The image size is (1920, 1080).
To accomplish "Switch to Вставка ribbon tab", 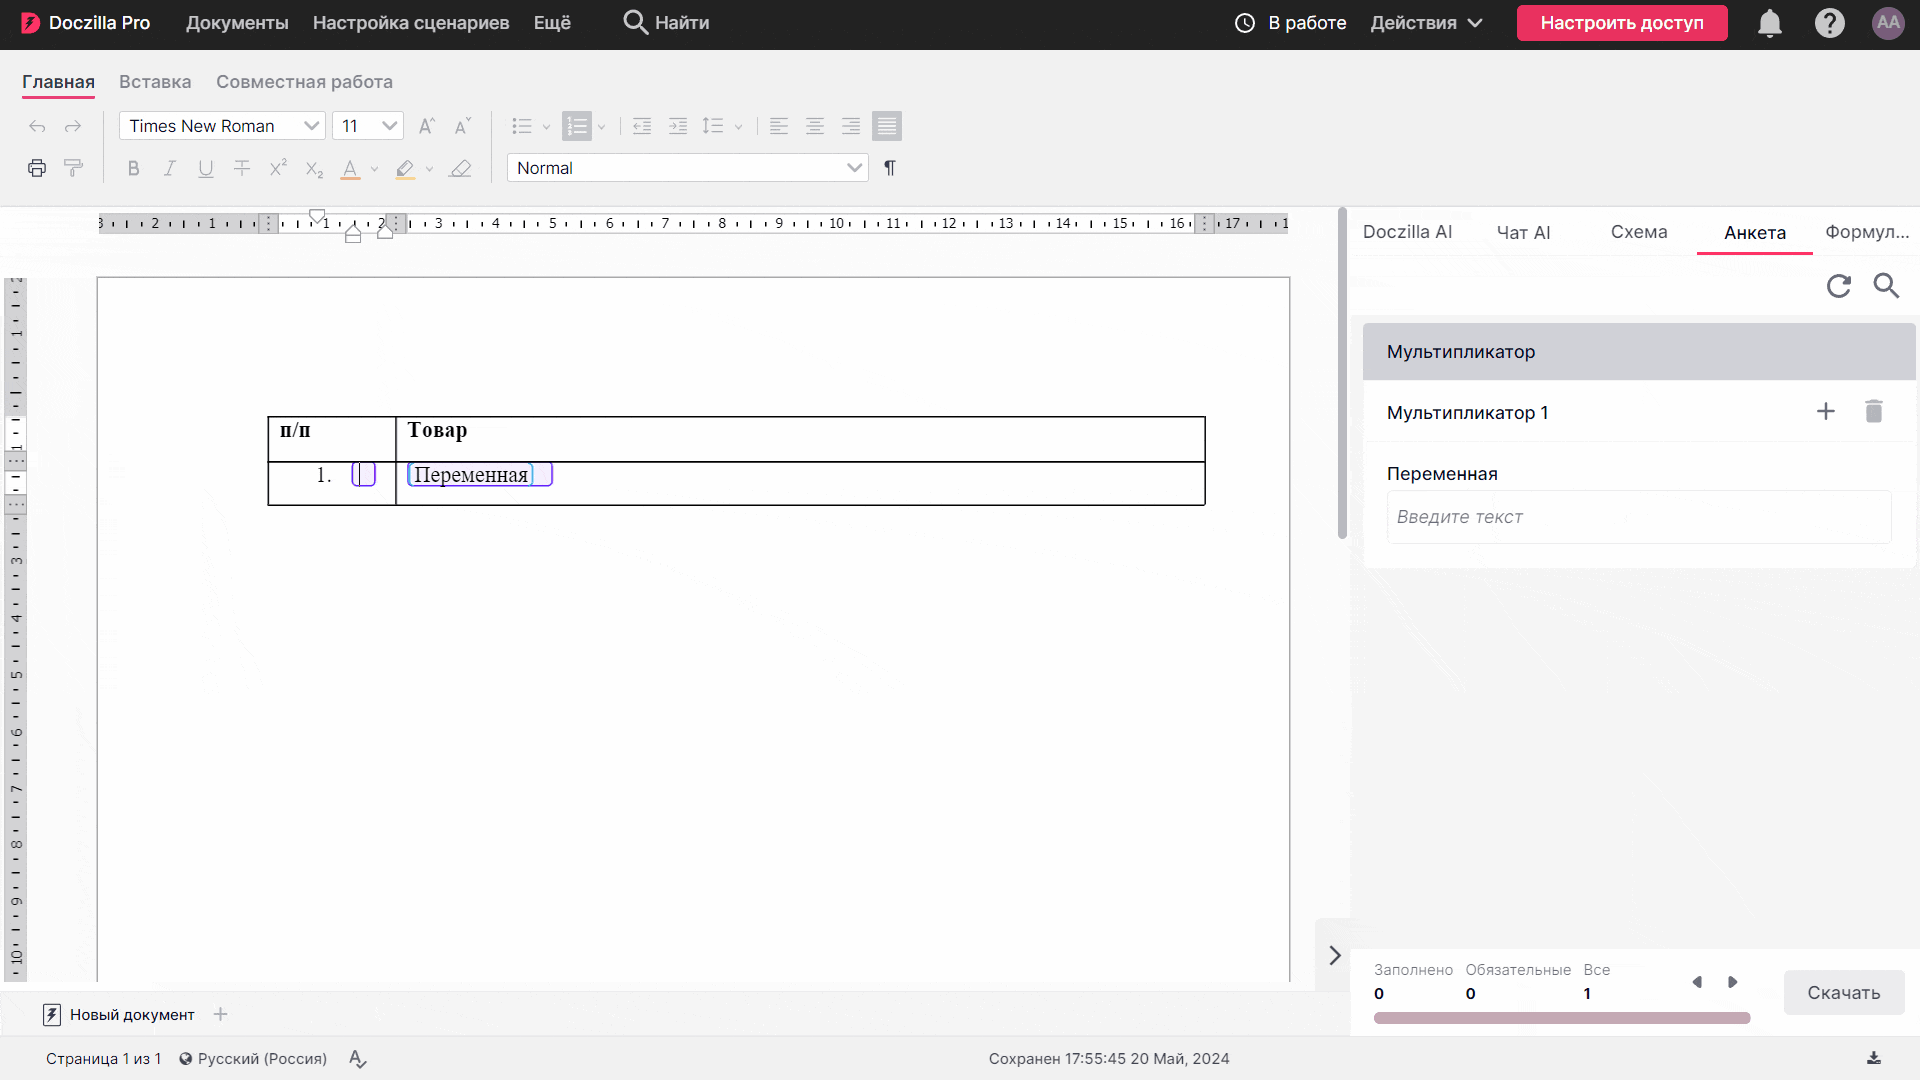I will tap(155, 82).
